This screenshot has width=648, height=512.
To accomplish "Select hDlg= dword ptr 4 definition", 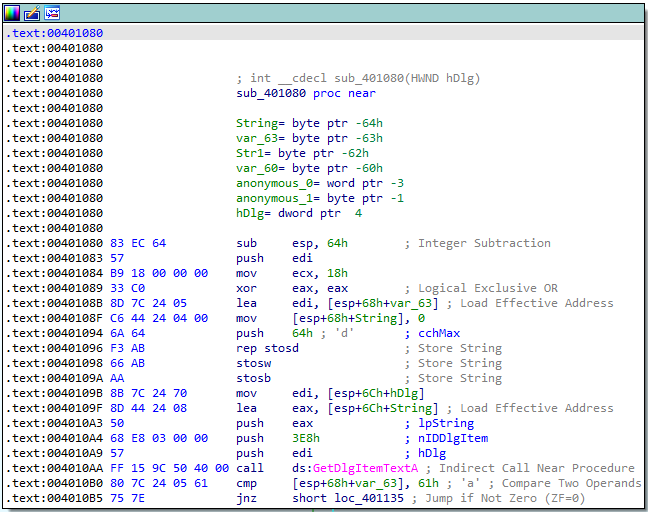I will tap(299, 213).
